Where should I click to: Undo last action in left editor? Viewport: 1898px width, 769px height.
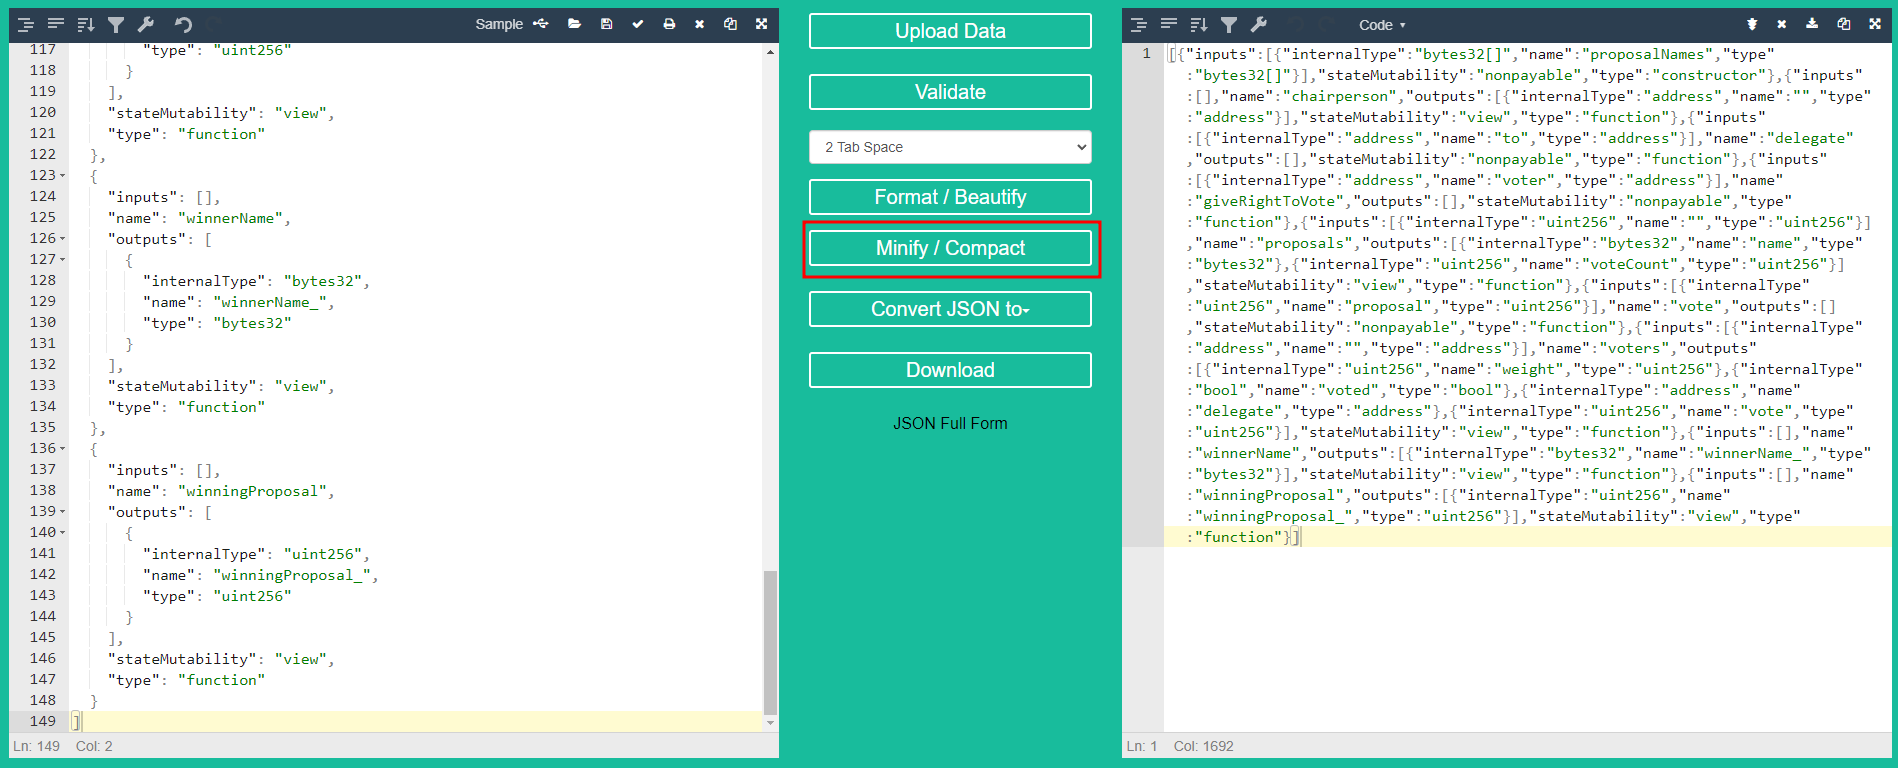coord(183,24)
